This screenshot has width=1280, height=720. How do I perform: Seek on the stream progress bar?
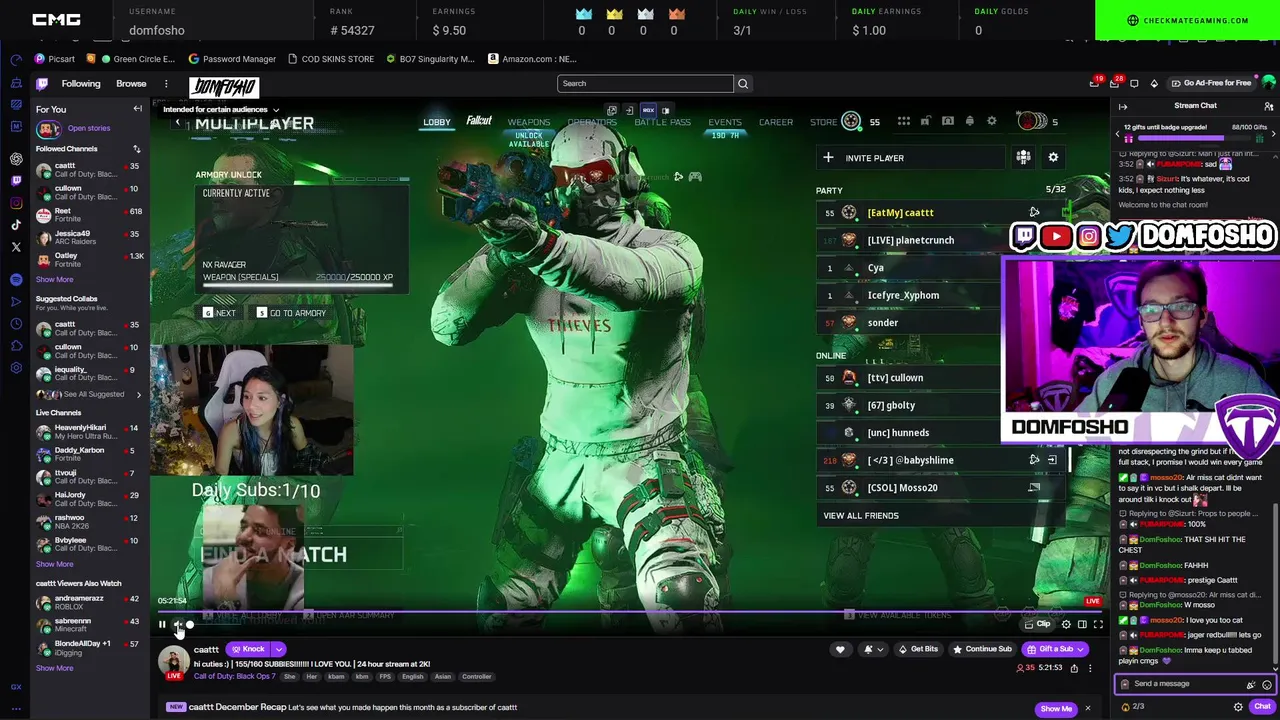click(630, 612)
